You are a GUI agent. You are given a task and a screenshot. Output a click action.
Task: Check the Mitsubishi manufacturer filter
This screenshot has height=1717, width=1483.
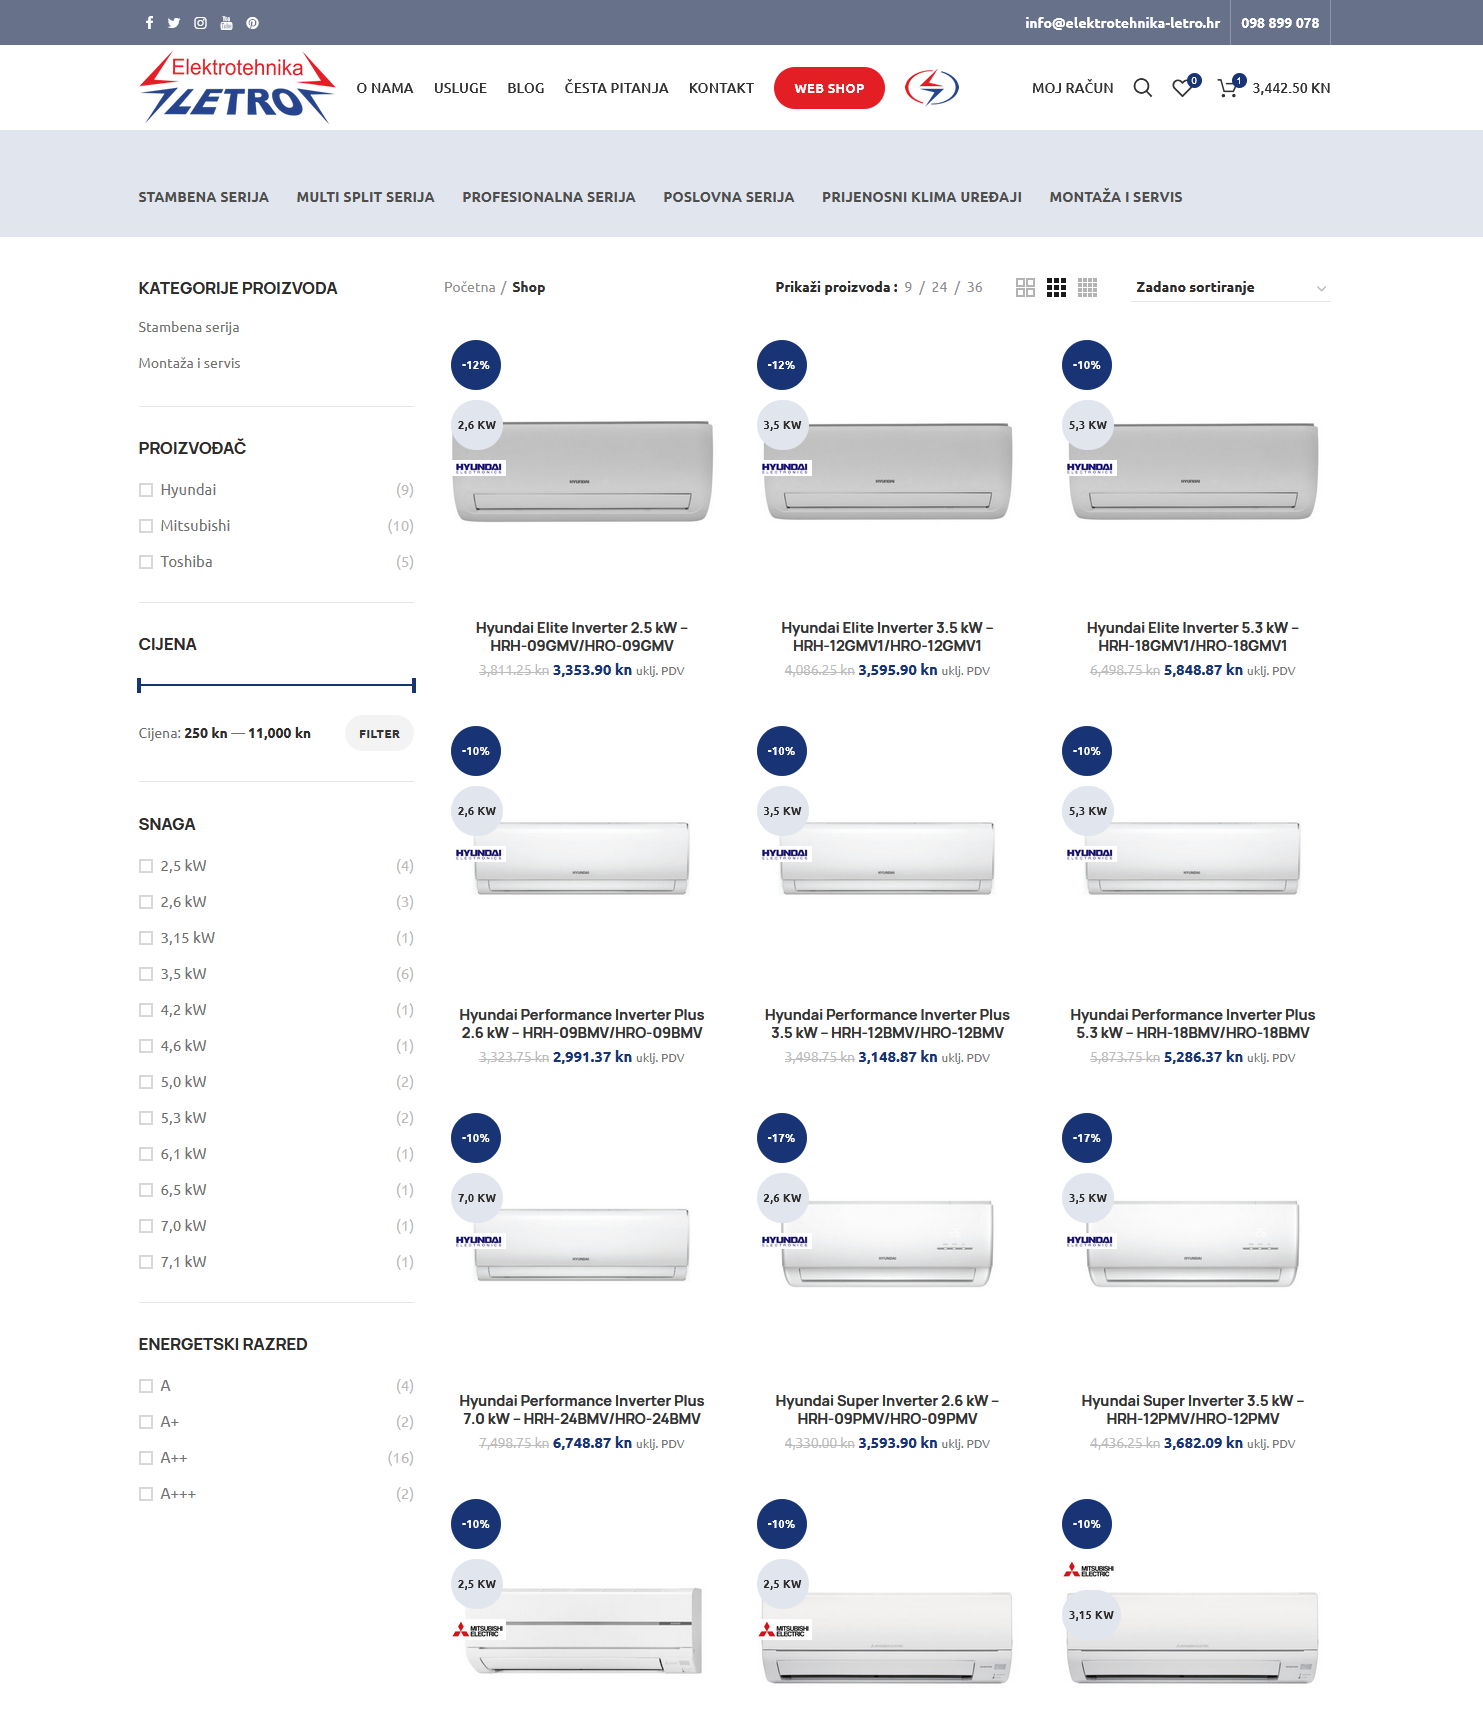146,526
